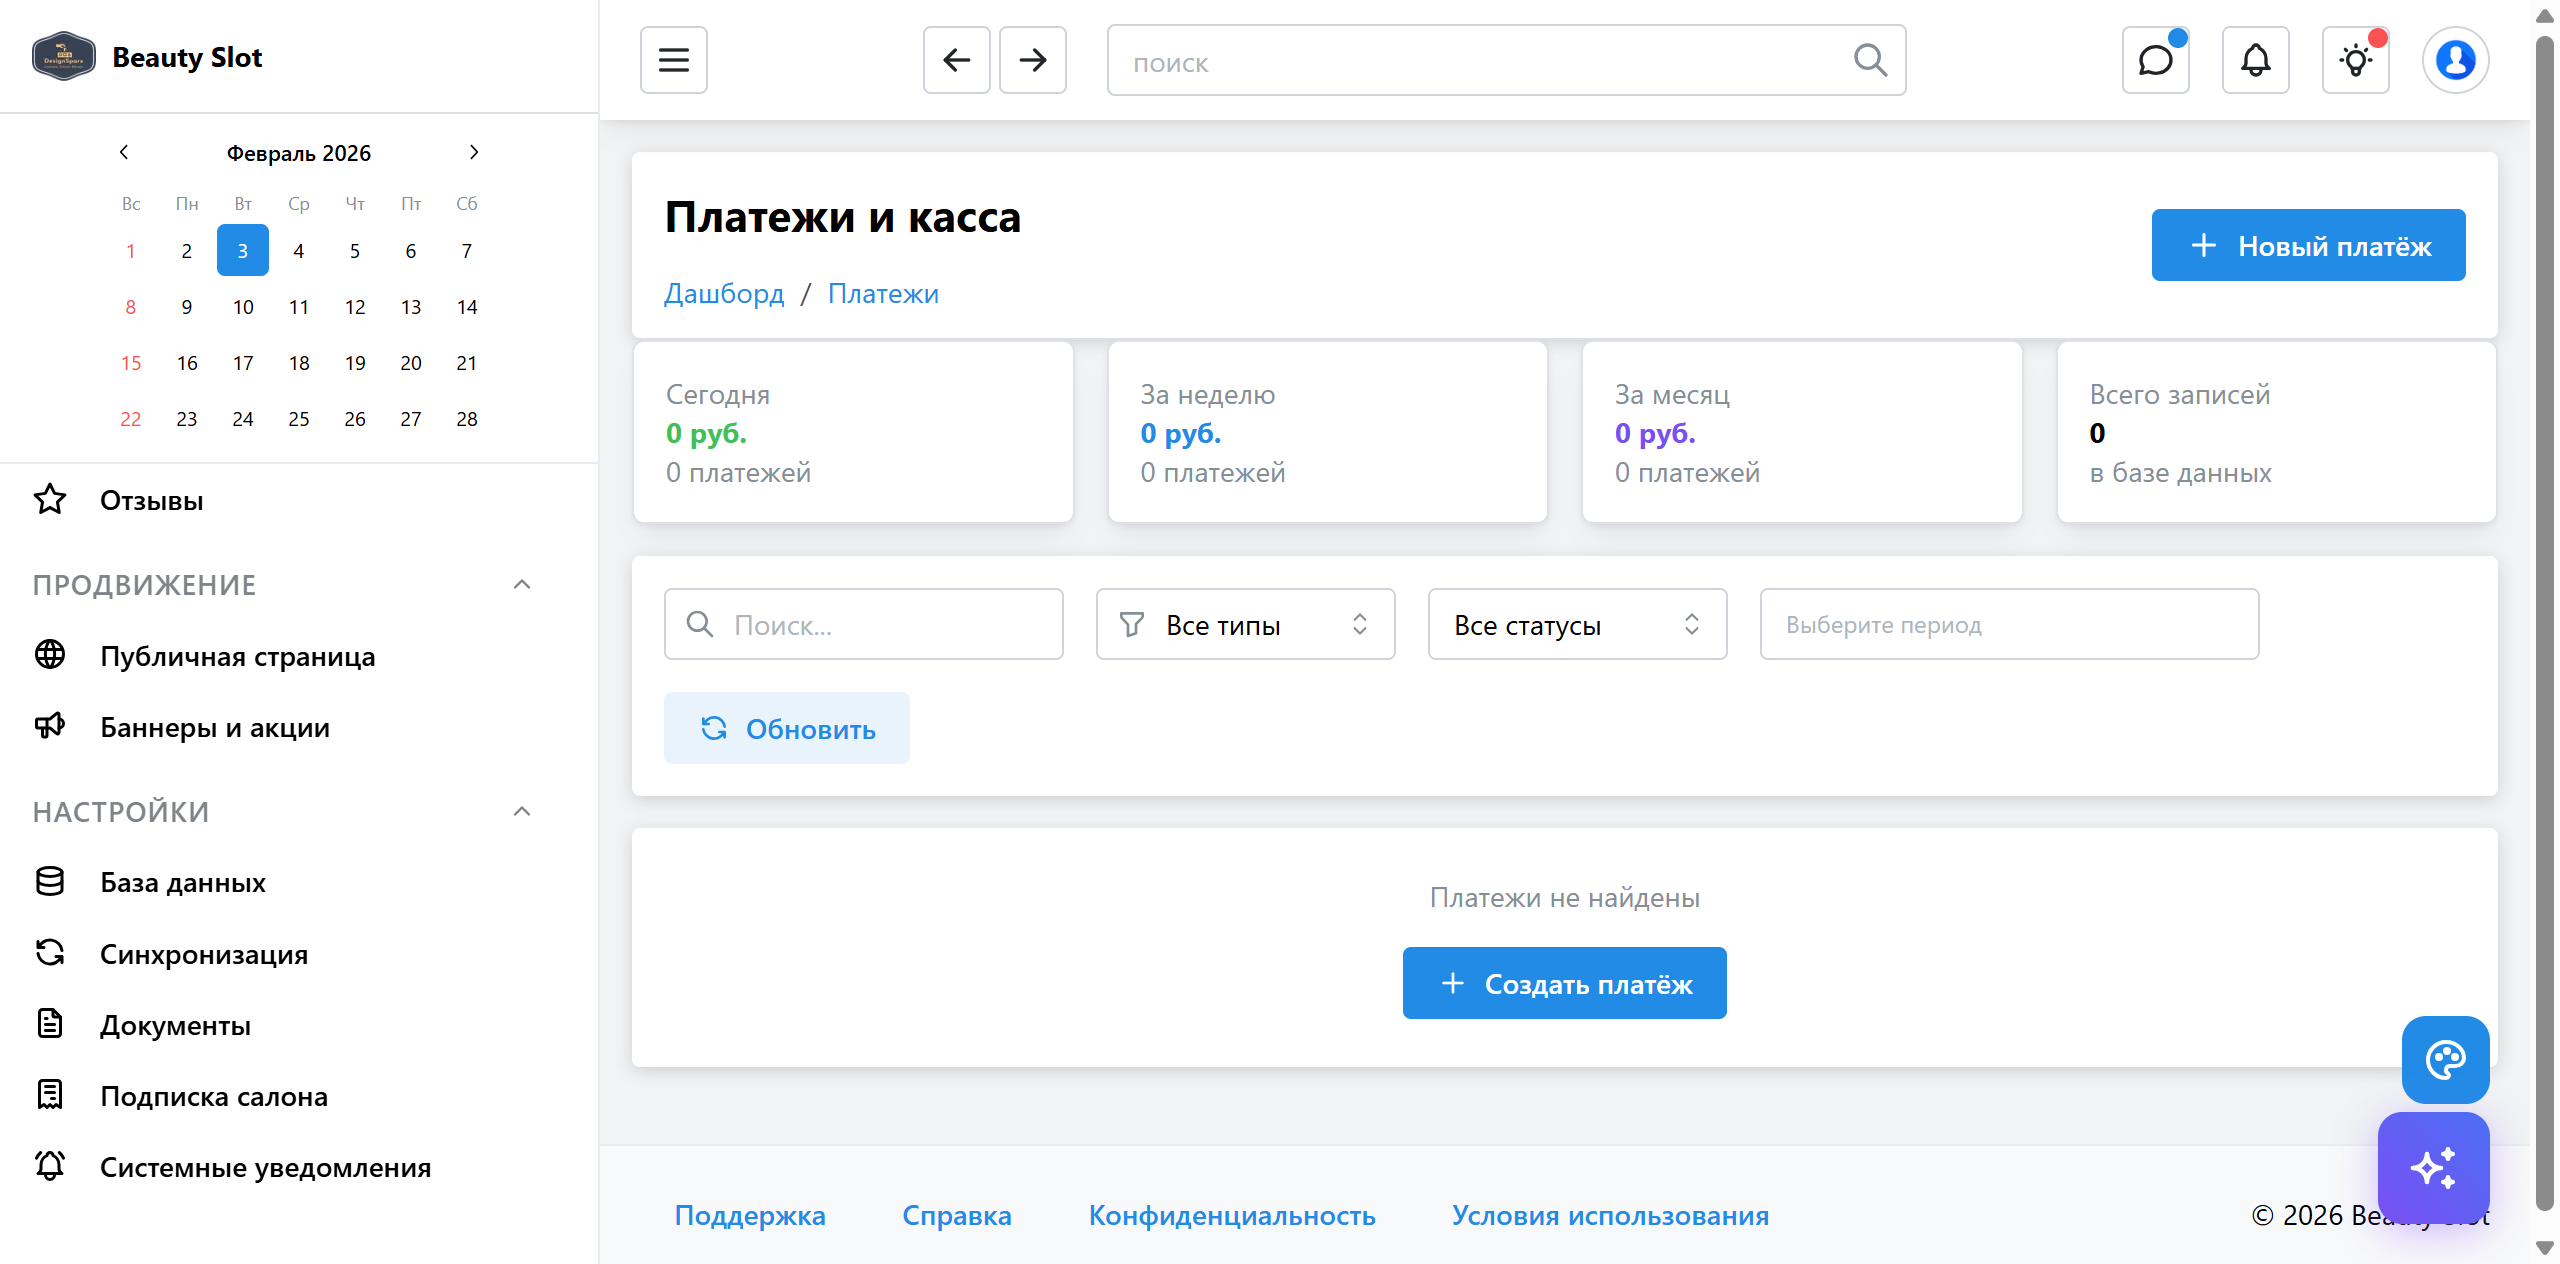Viewport: 2560px width, 1264px height.
Task: Go back with the left arrow button
Action: (956, 60)
